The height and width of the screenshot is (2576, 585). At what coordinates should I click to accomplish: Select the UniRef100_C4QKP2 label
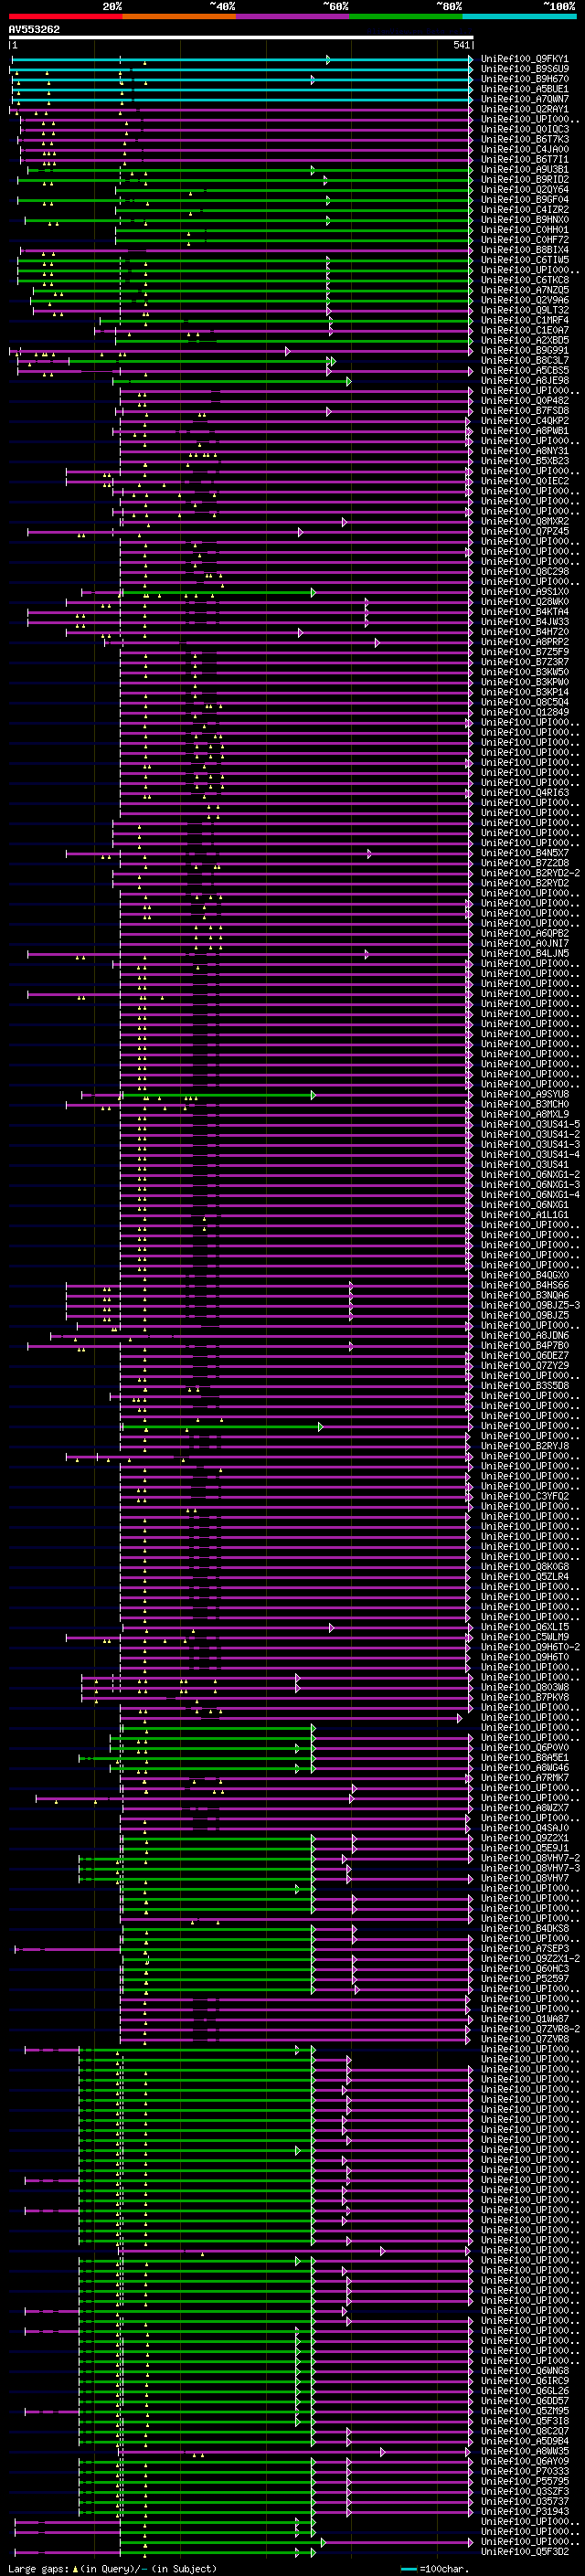524,421
